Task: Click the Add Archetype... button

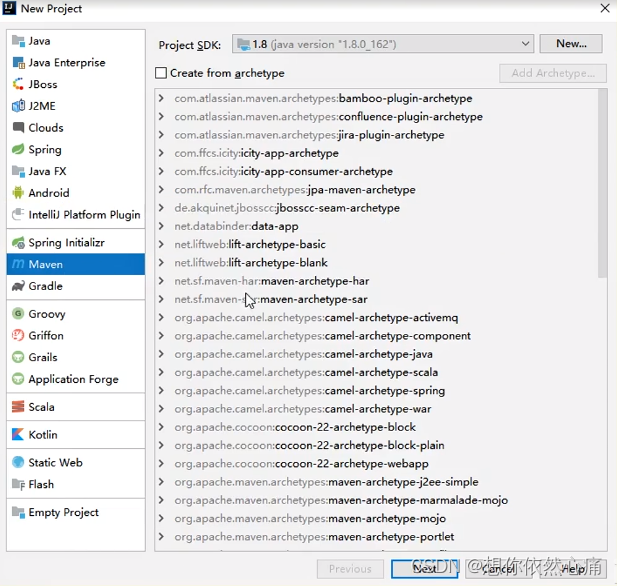Action: click(553, 73)
